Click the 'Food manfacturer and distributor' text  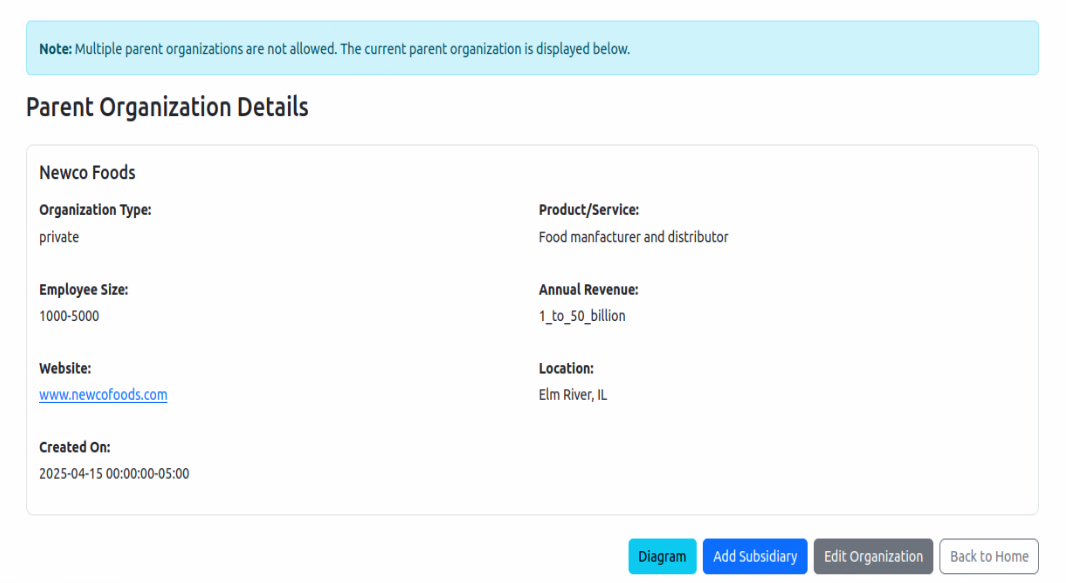[x=633, y=237]
